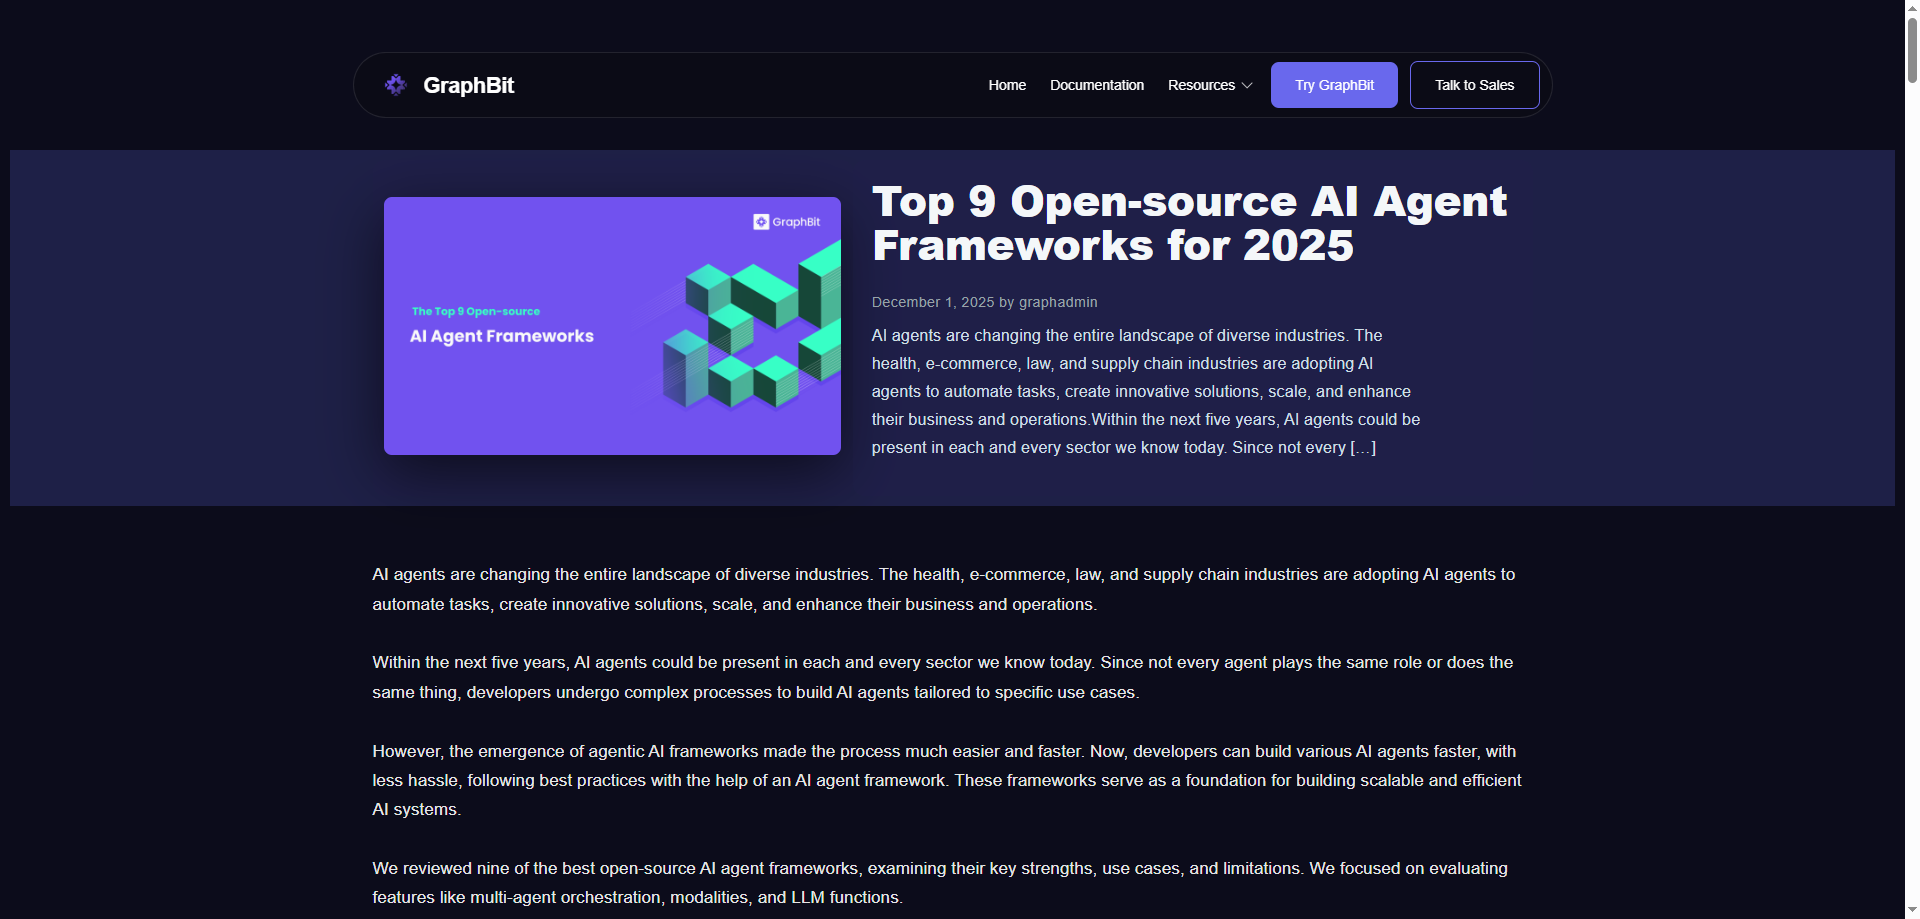Click the paragraph starting 'Within the next five years'
This screenshot has width=1920, height=919.
[943, 677]
